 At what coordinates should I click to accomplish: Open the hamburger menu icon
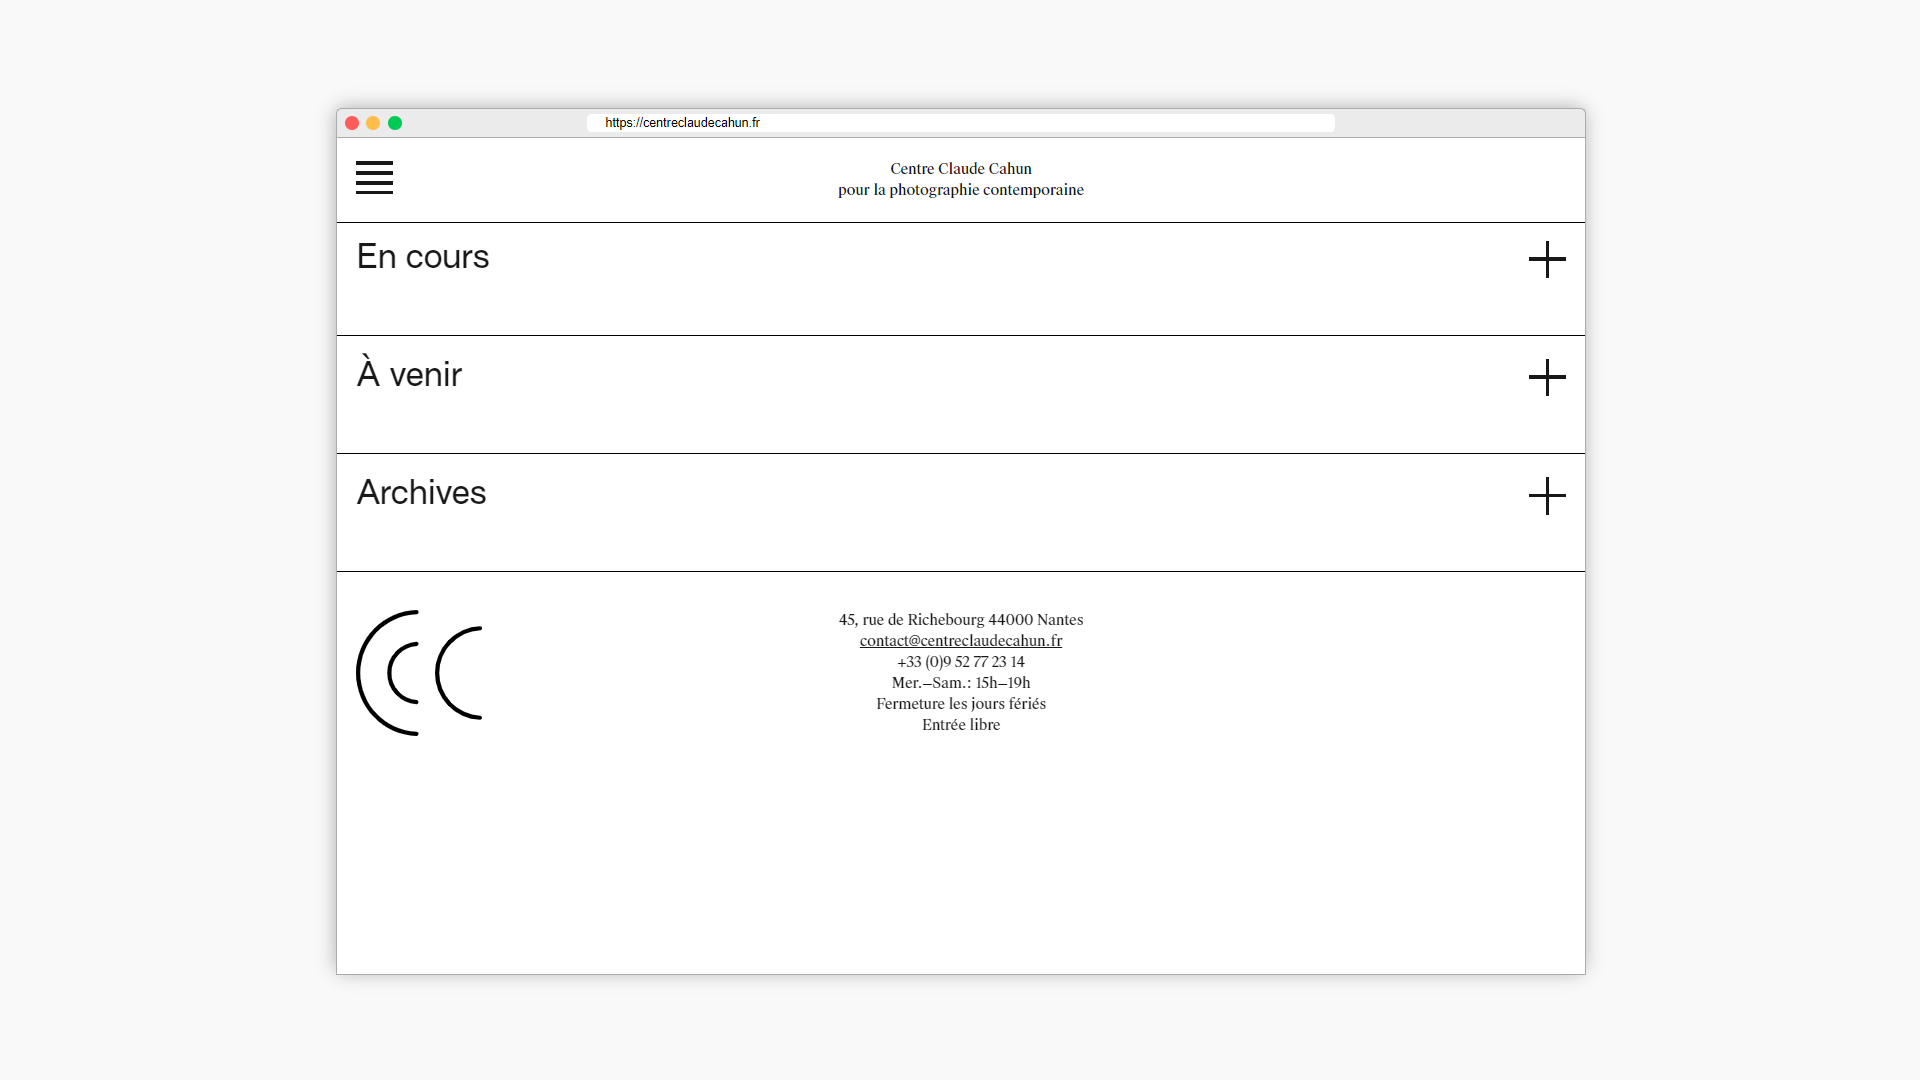374,177
